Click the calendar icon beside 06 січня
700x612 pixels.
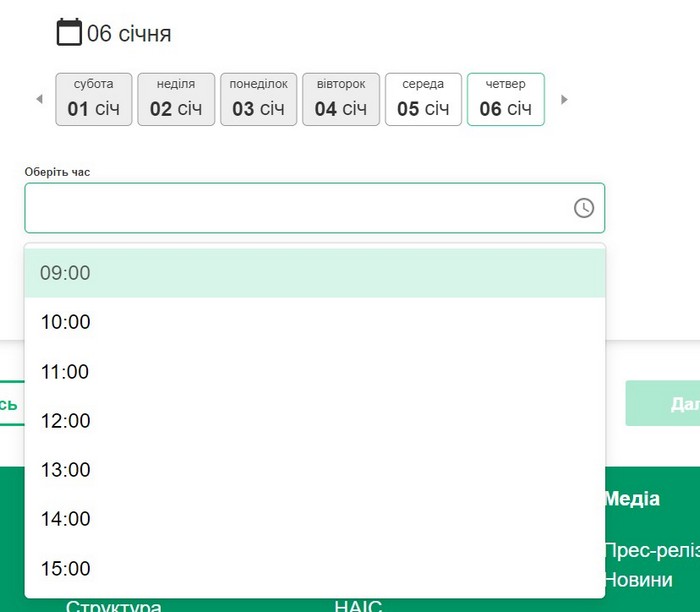pos(69,33)
